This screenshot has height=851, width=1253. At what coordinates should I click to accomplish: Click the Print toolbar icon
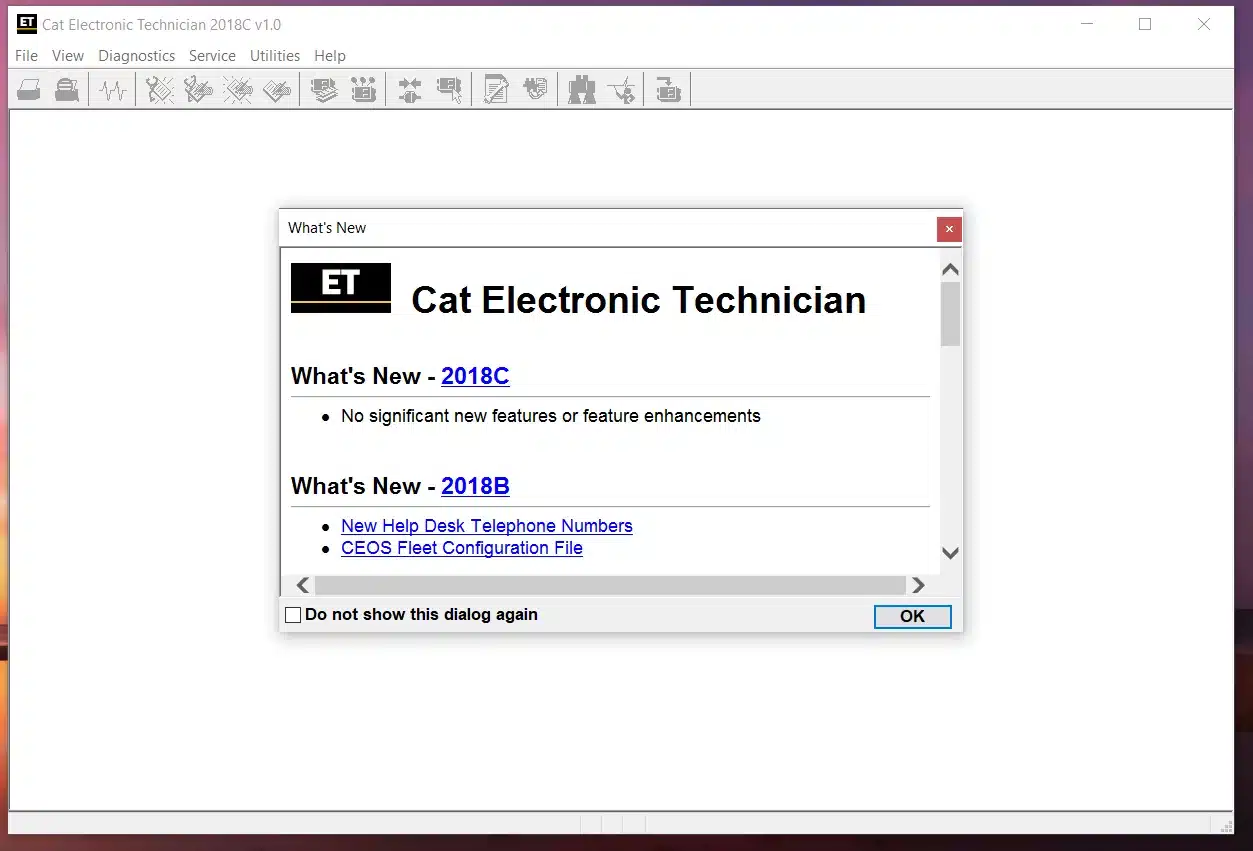tap(28, 89)
